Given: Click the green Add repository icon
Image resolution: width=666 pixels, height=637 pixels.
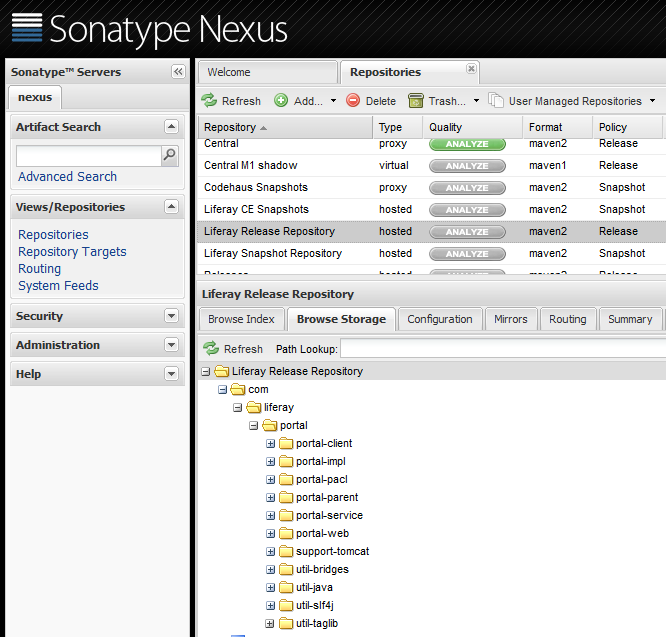Looking at the screenshot, I should [x=281, y=101].
